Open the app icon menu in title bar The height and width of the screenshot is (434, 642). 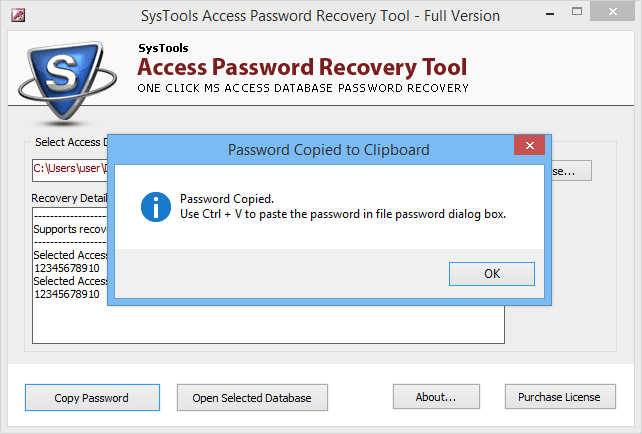point(18,16)
